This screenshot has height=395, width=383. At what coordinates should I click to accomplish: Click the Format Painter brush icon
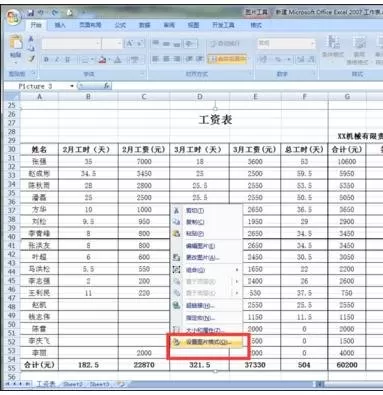coord(31,59)
